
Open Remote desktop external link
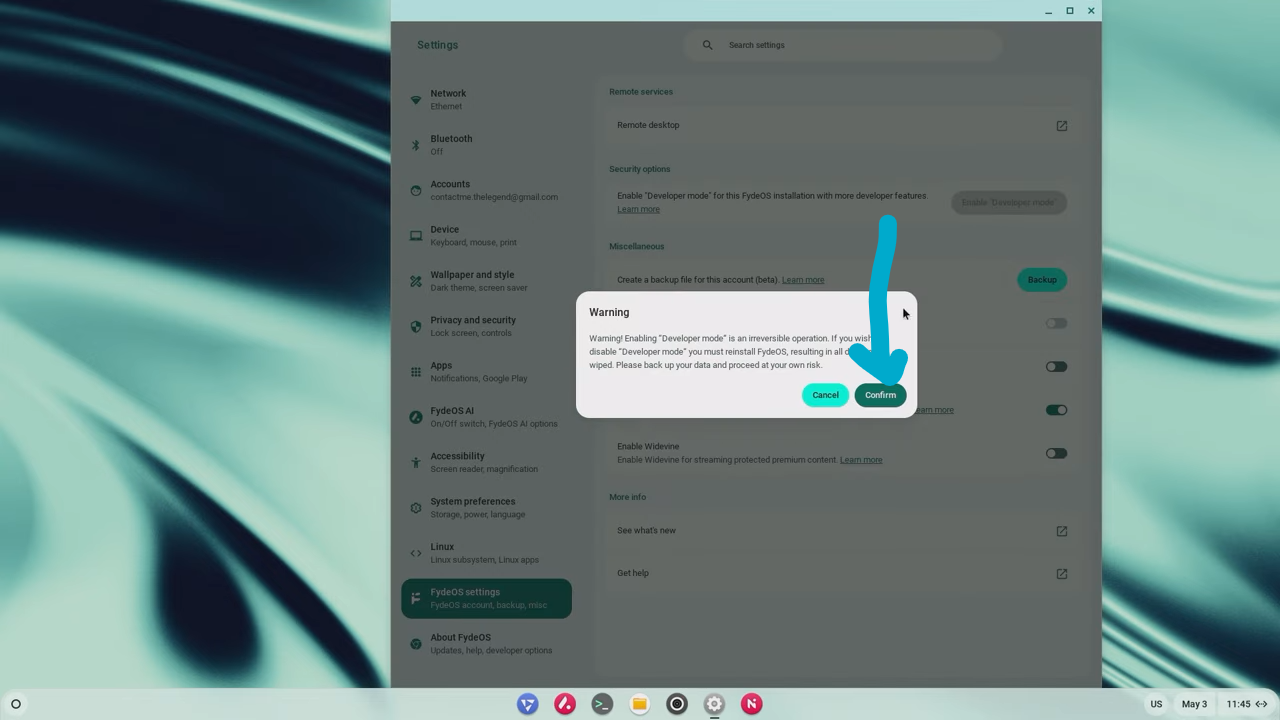click(1061, 126)
